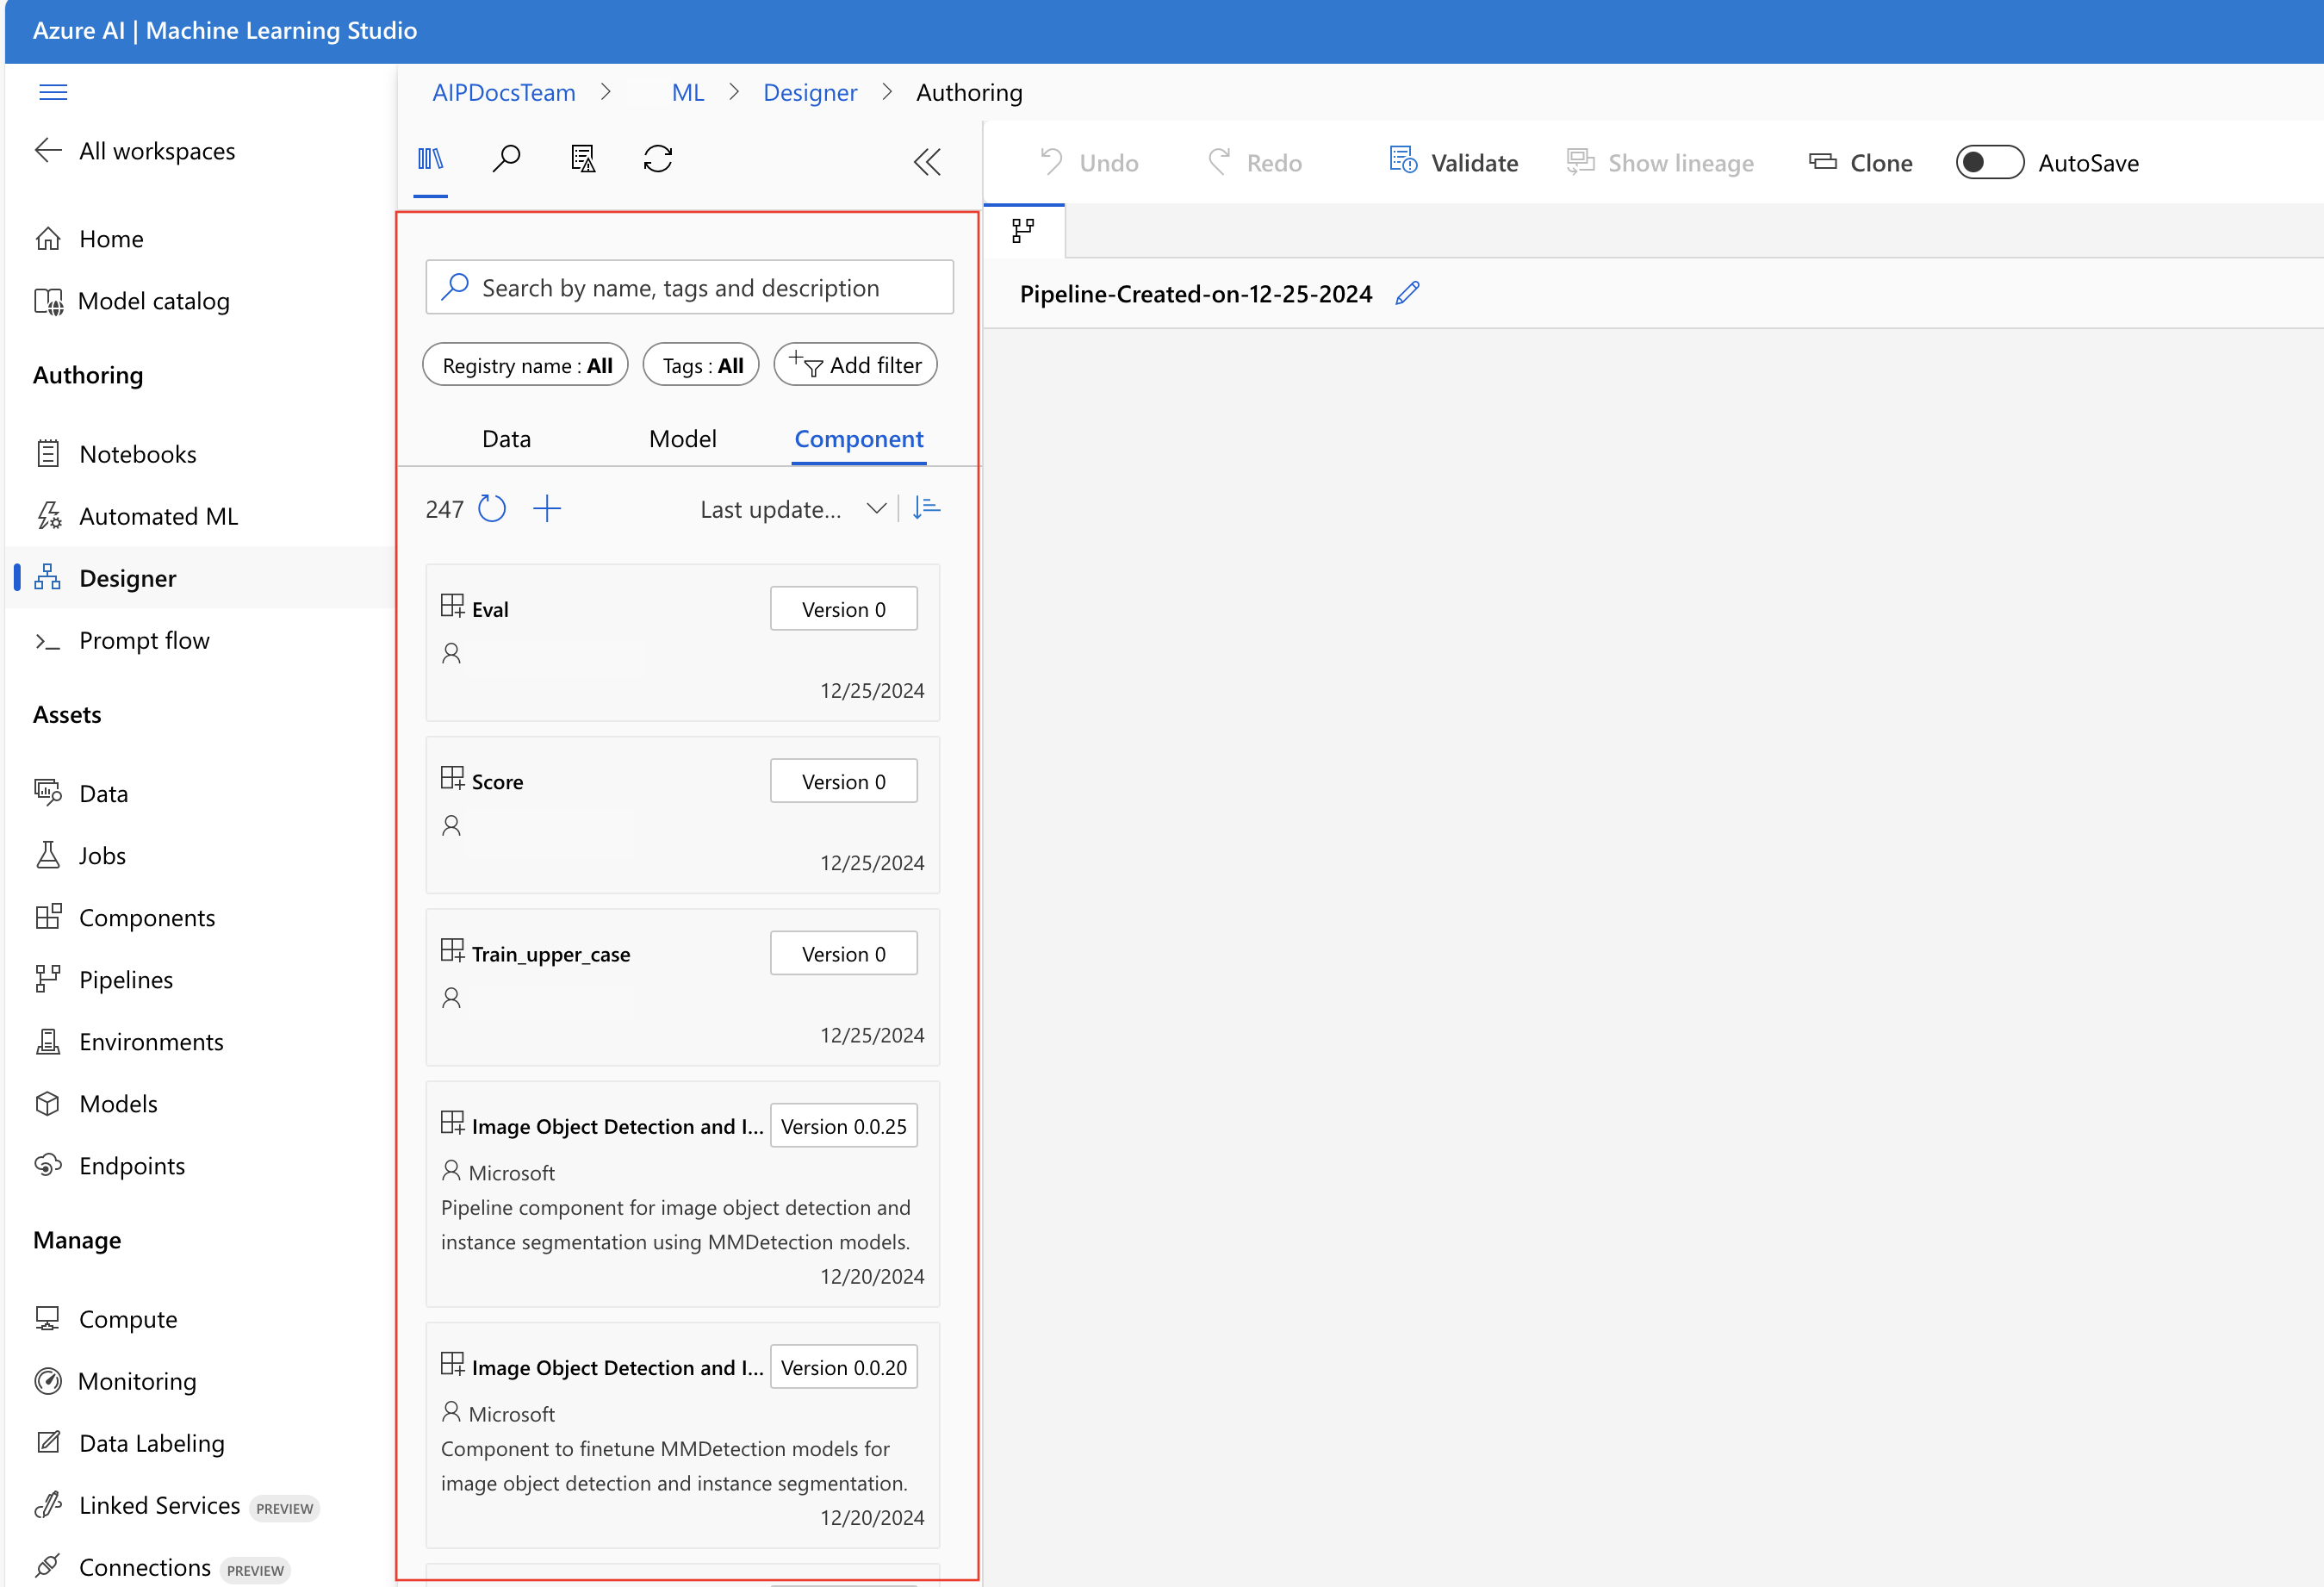Collapse the asset panel with double chevron
Screen dimensions: 2324x1587
pyautogui.click(x=927, y=162)
